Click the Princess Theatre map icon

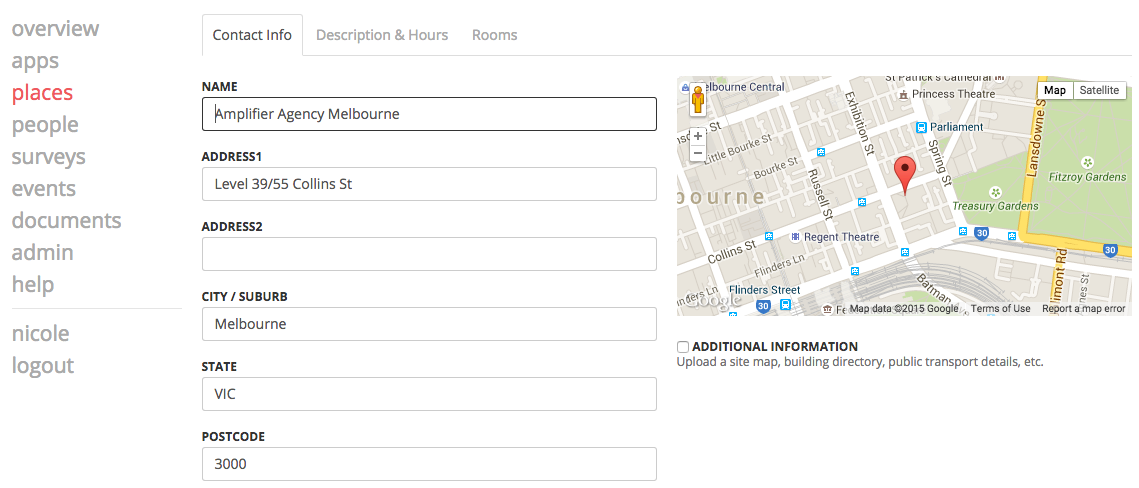click(x=903, y=94)
